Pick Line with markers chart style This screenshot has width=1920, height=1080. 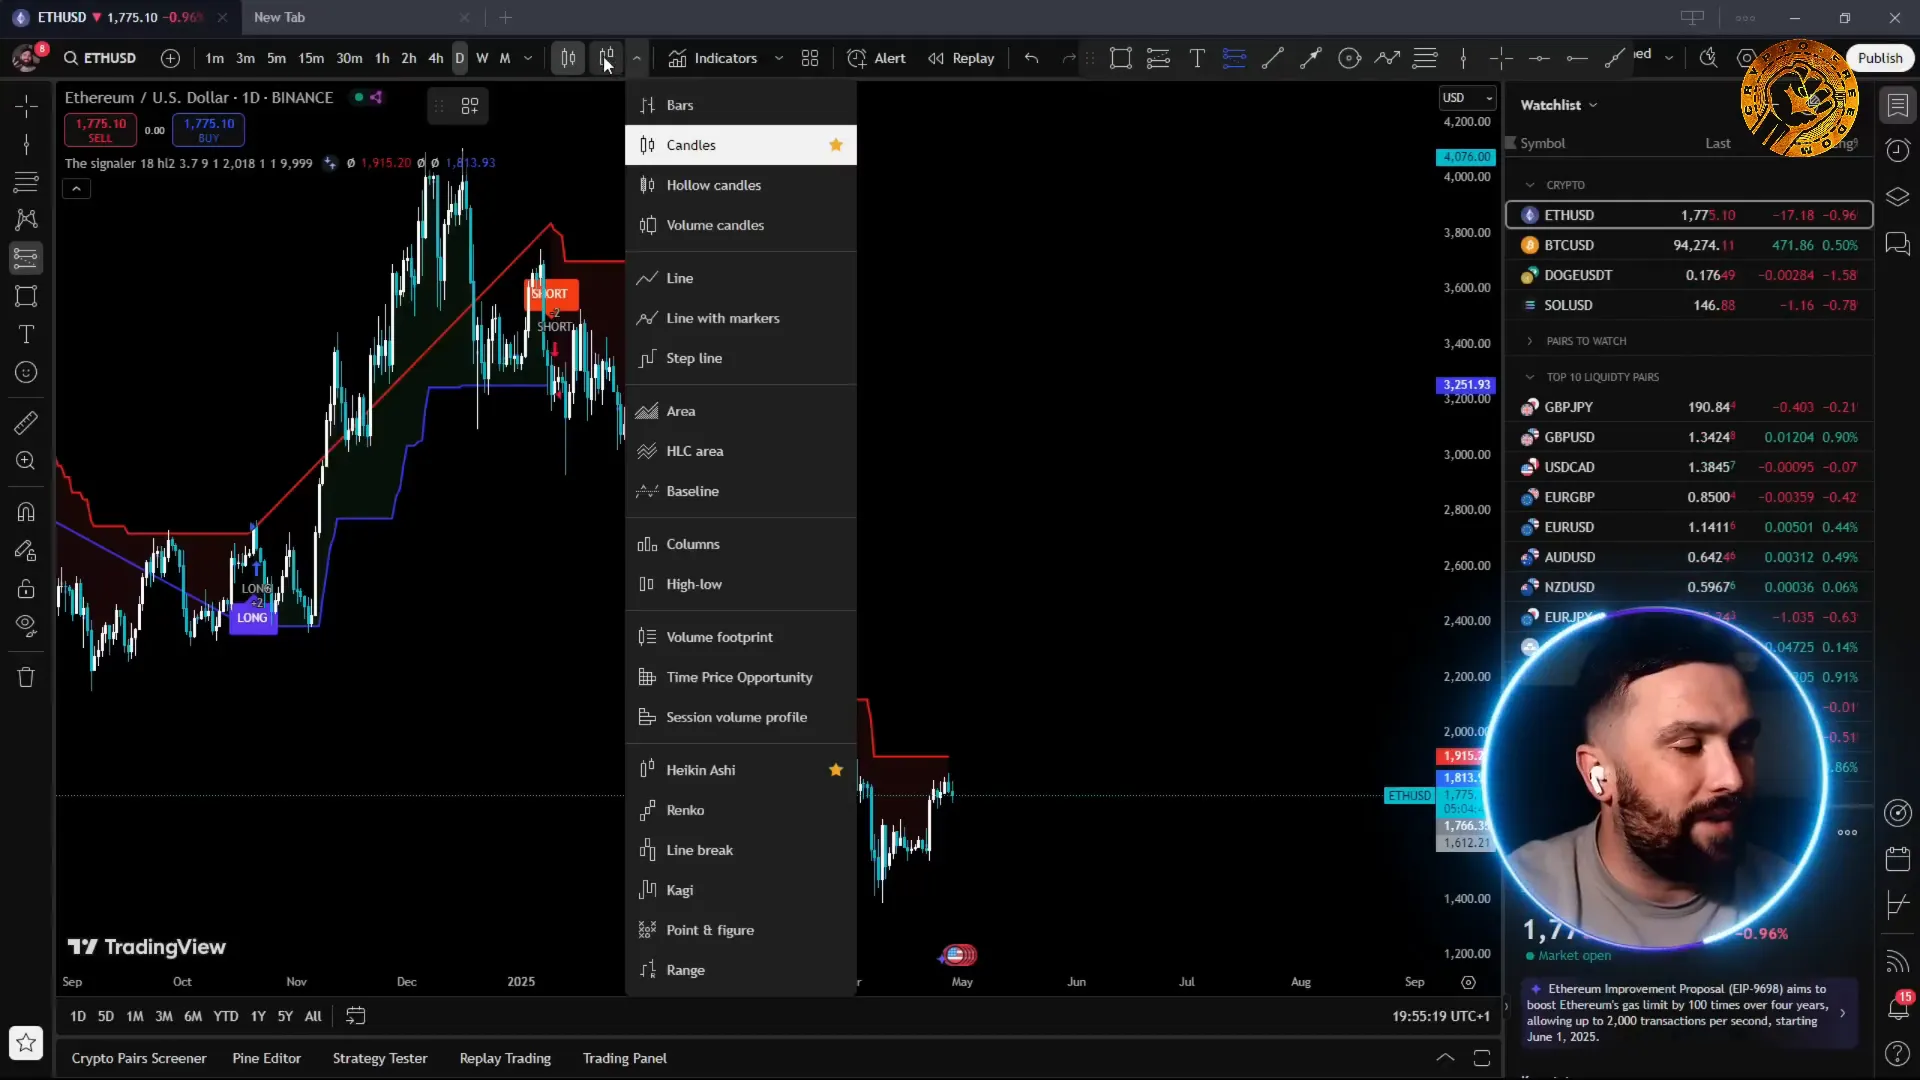740,318
